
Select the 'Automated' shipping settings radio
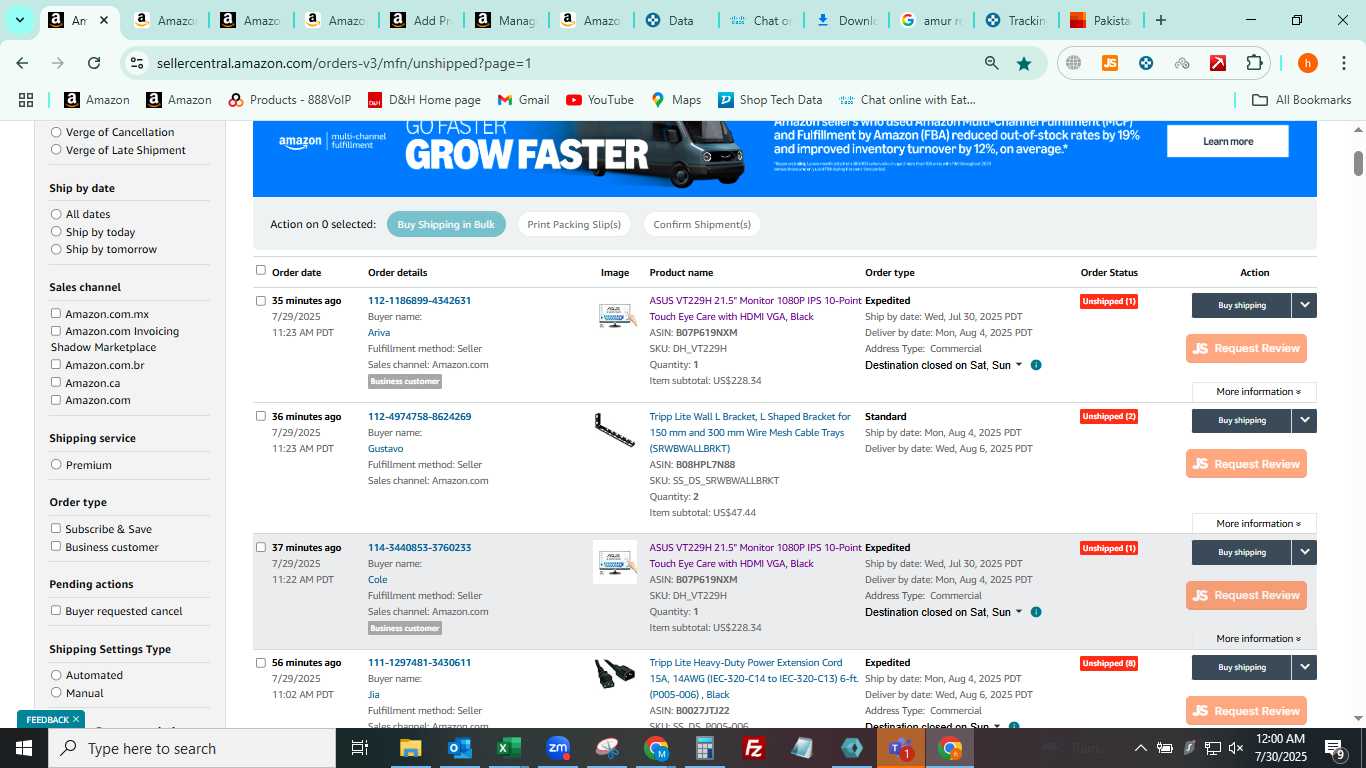point(56,675)
